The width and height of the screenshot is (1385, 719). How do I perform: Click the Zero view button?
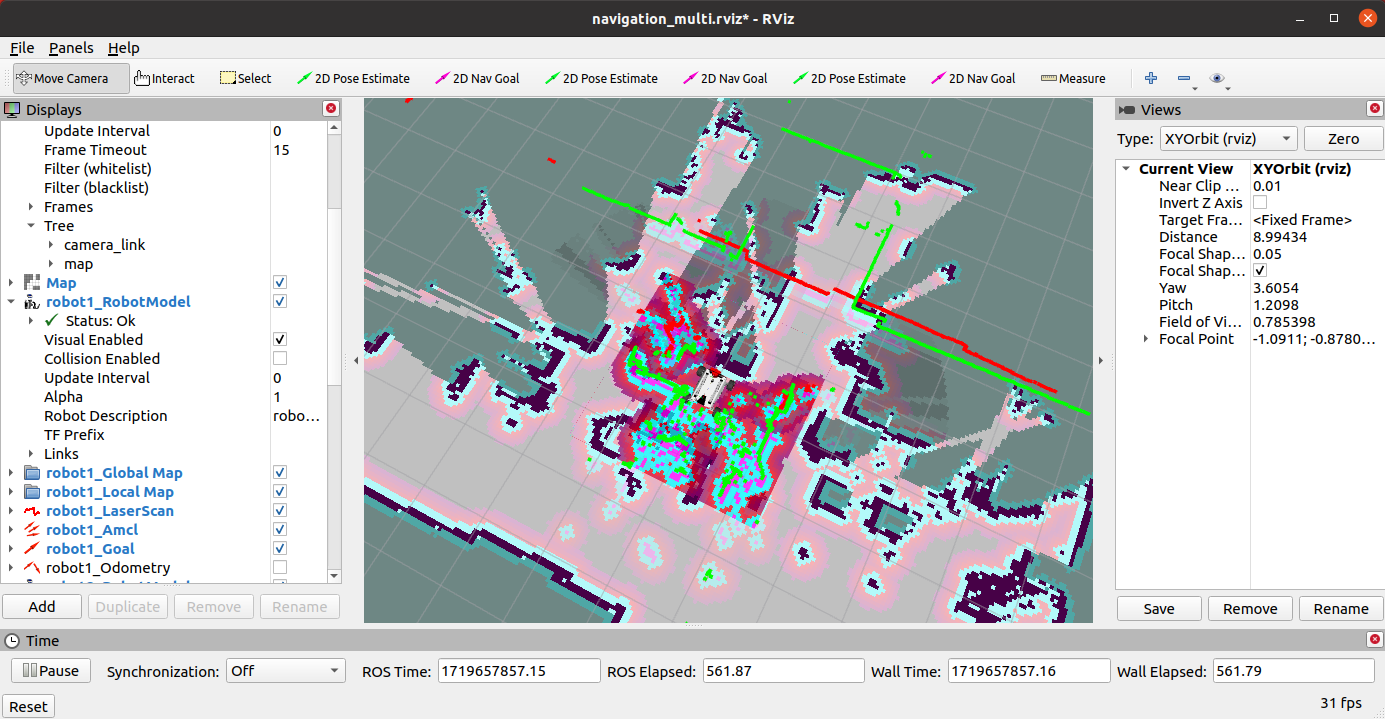pos(1343,139)
